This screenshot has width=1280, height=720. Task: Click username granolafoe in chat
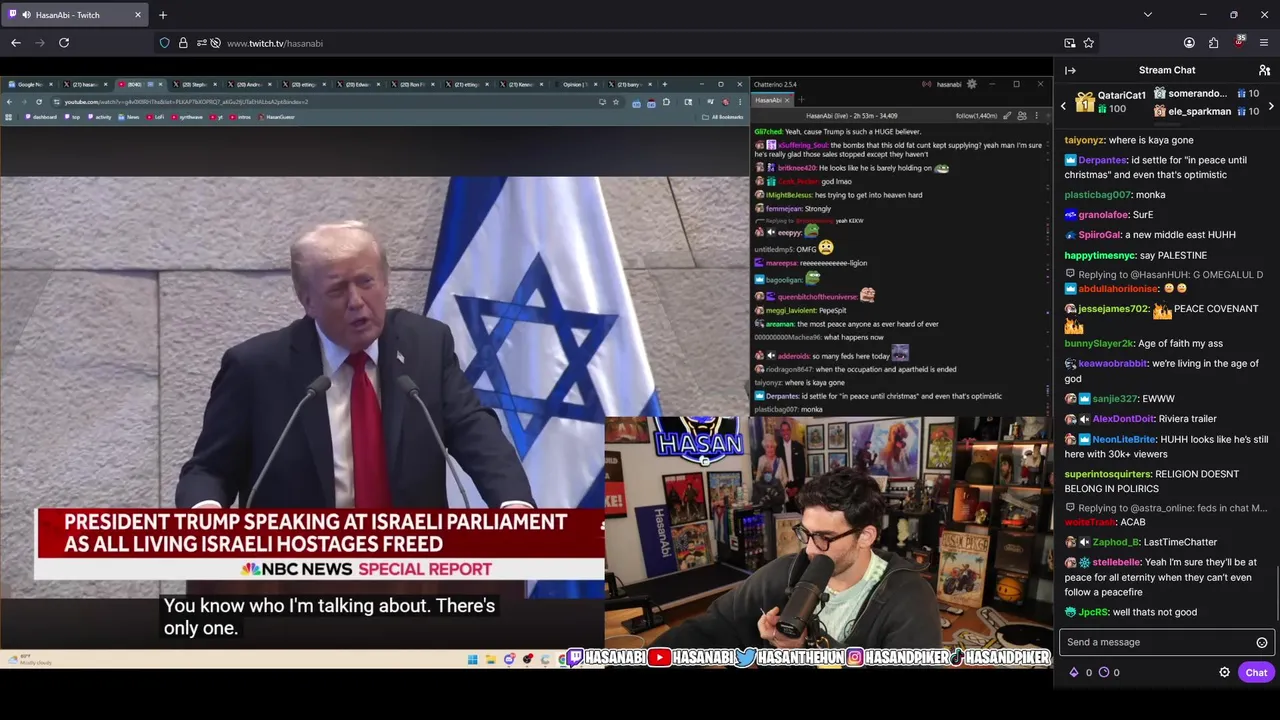tap(1103, 215)
